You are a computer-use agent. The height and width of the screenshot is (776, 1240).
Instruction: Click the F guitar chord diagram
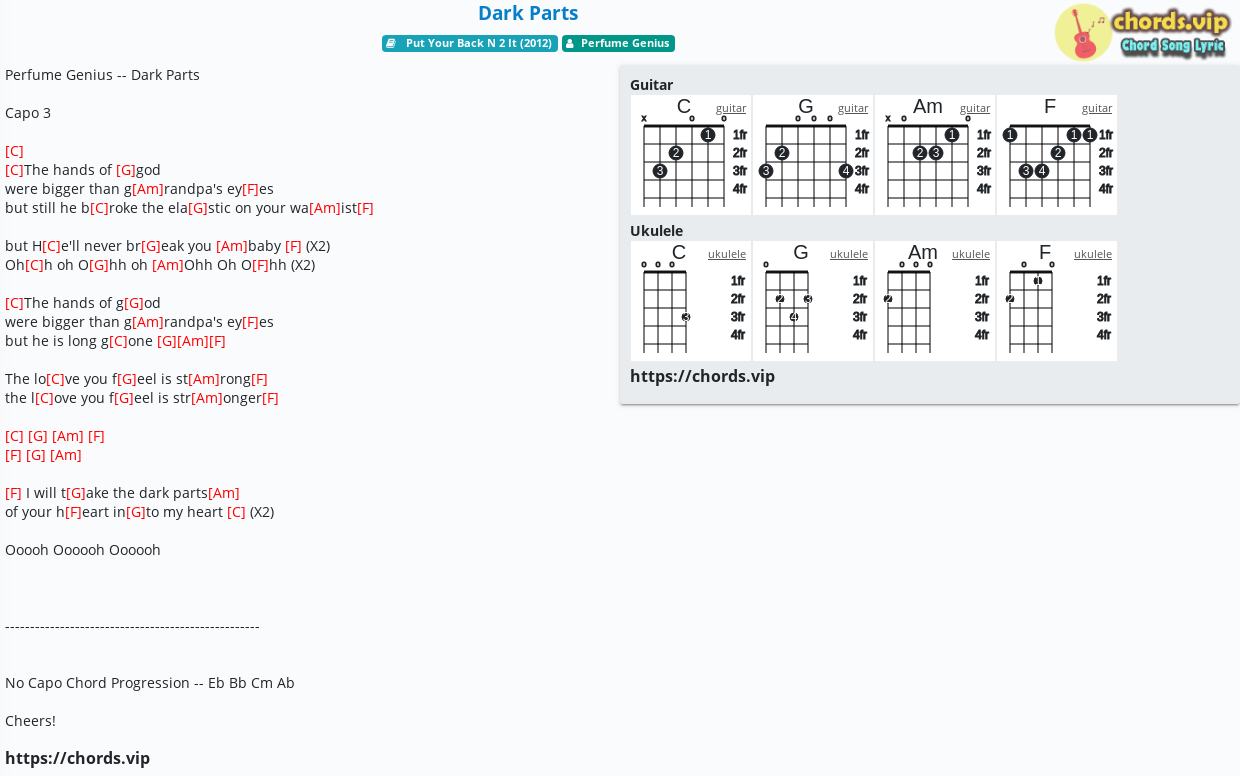1057,155
